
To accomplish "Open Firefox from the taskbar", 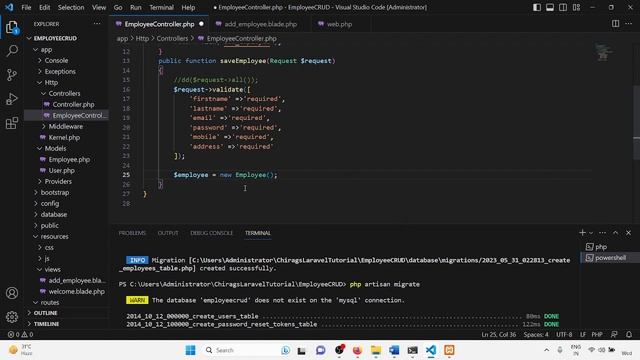I will 357,350.
